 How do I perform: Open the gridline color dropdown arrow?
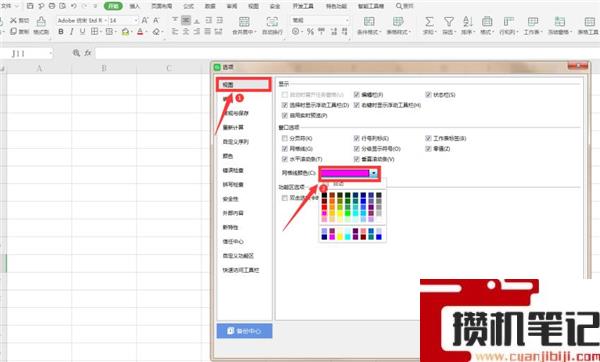[373, 173]
